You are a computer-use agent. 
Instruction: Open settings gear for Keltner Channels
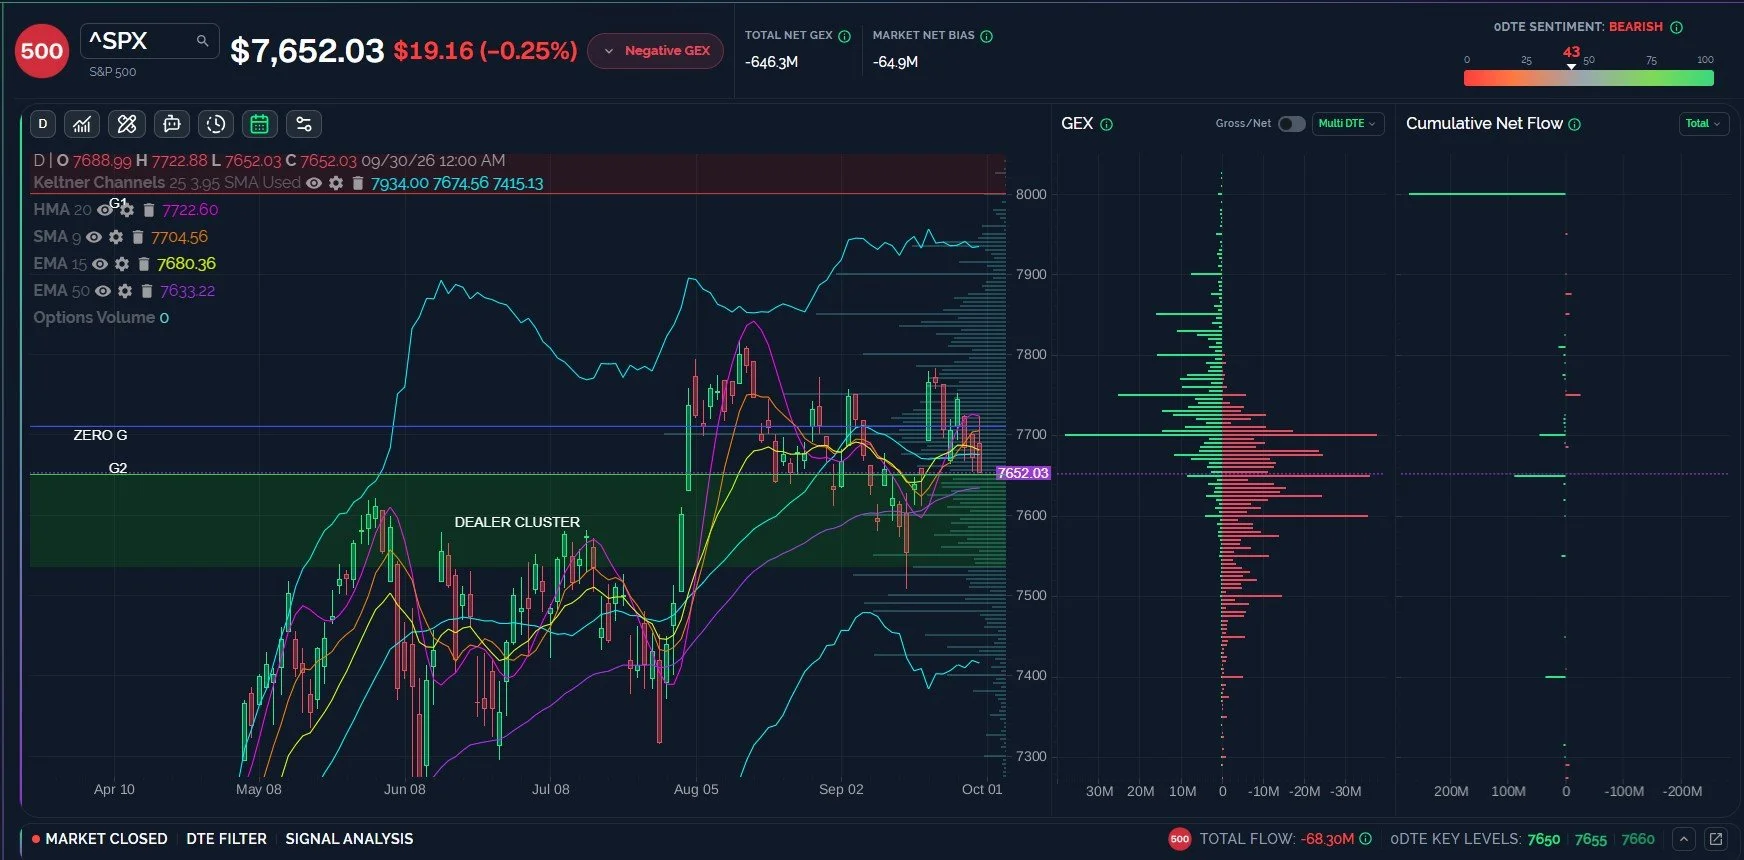coord(336,183)
